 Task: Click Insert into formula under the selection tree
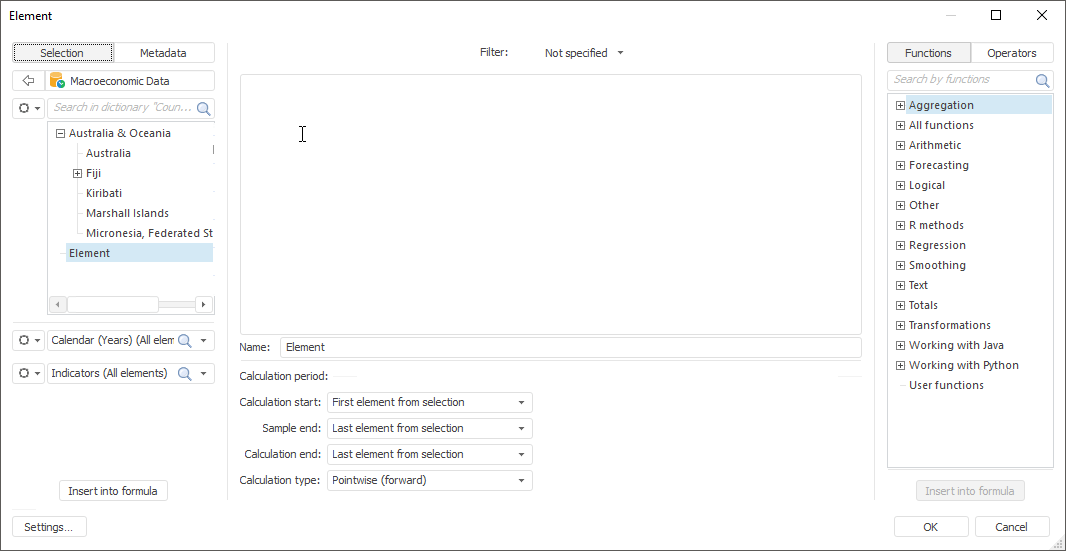pos(113,491)
